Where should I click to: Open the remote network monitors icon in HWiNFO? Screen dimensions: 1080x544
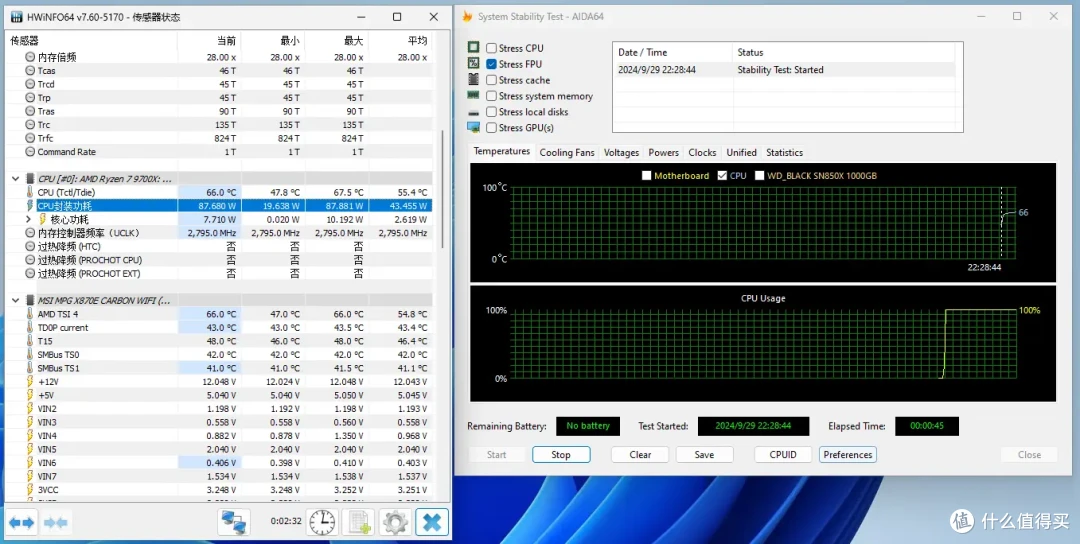234,523
